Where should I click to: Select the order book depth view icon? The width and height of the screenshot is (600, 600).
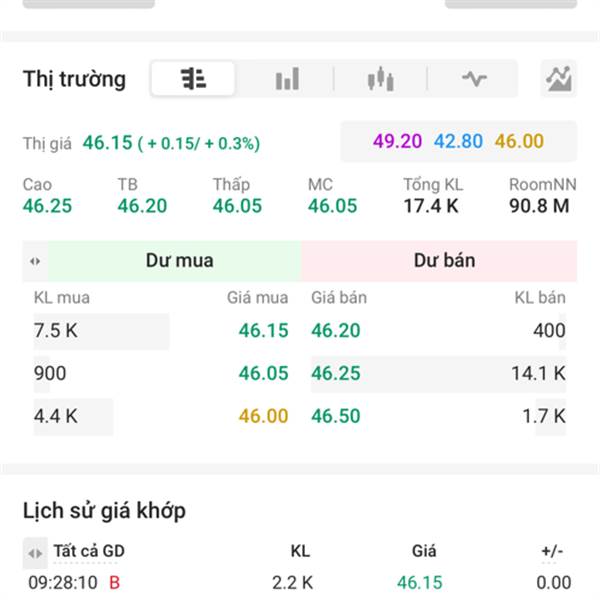tap(193, 78)
